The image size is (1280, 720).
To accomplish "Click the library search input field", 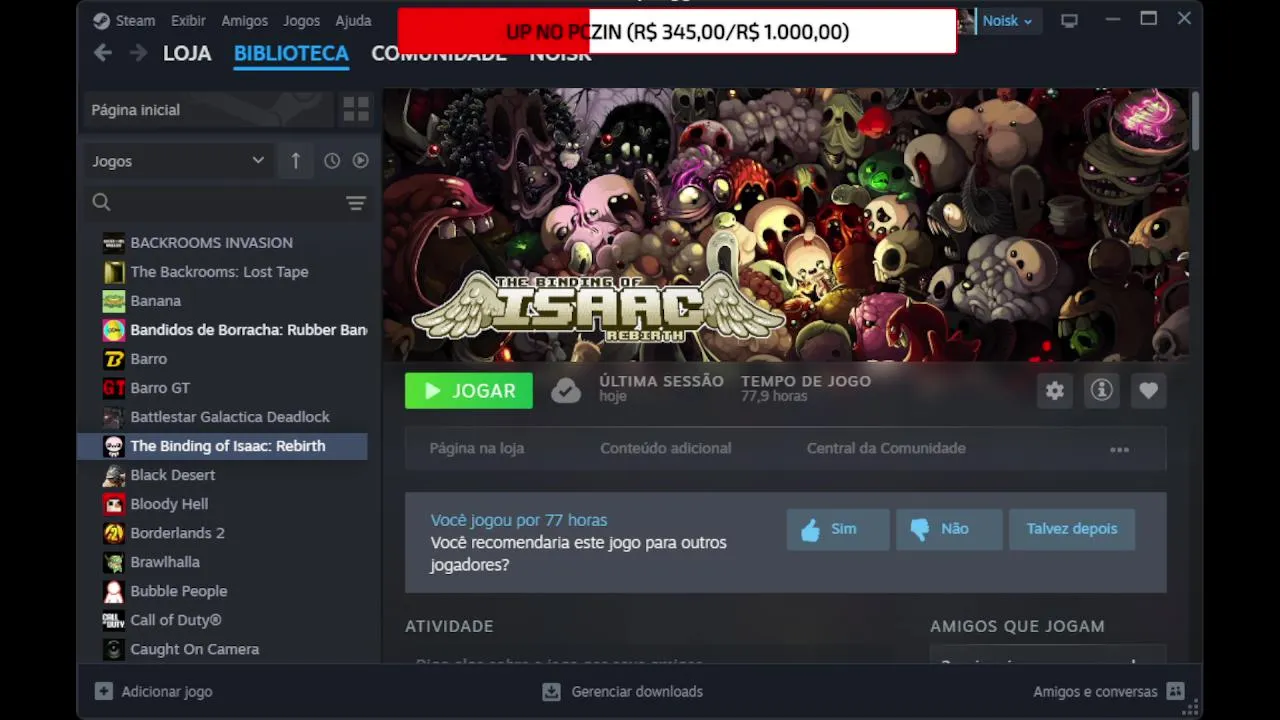I will pos(228,203).
